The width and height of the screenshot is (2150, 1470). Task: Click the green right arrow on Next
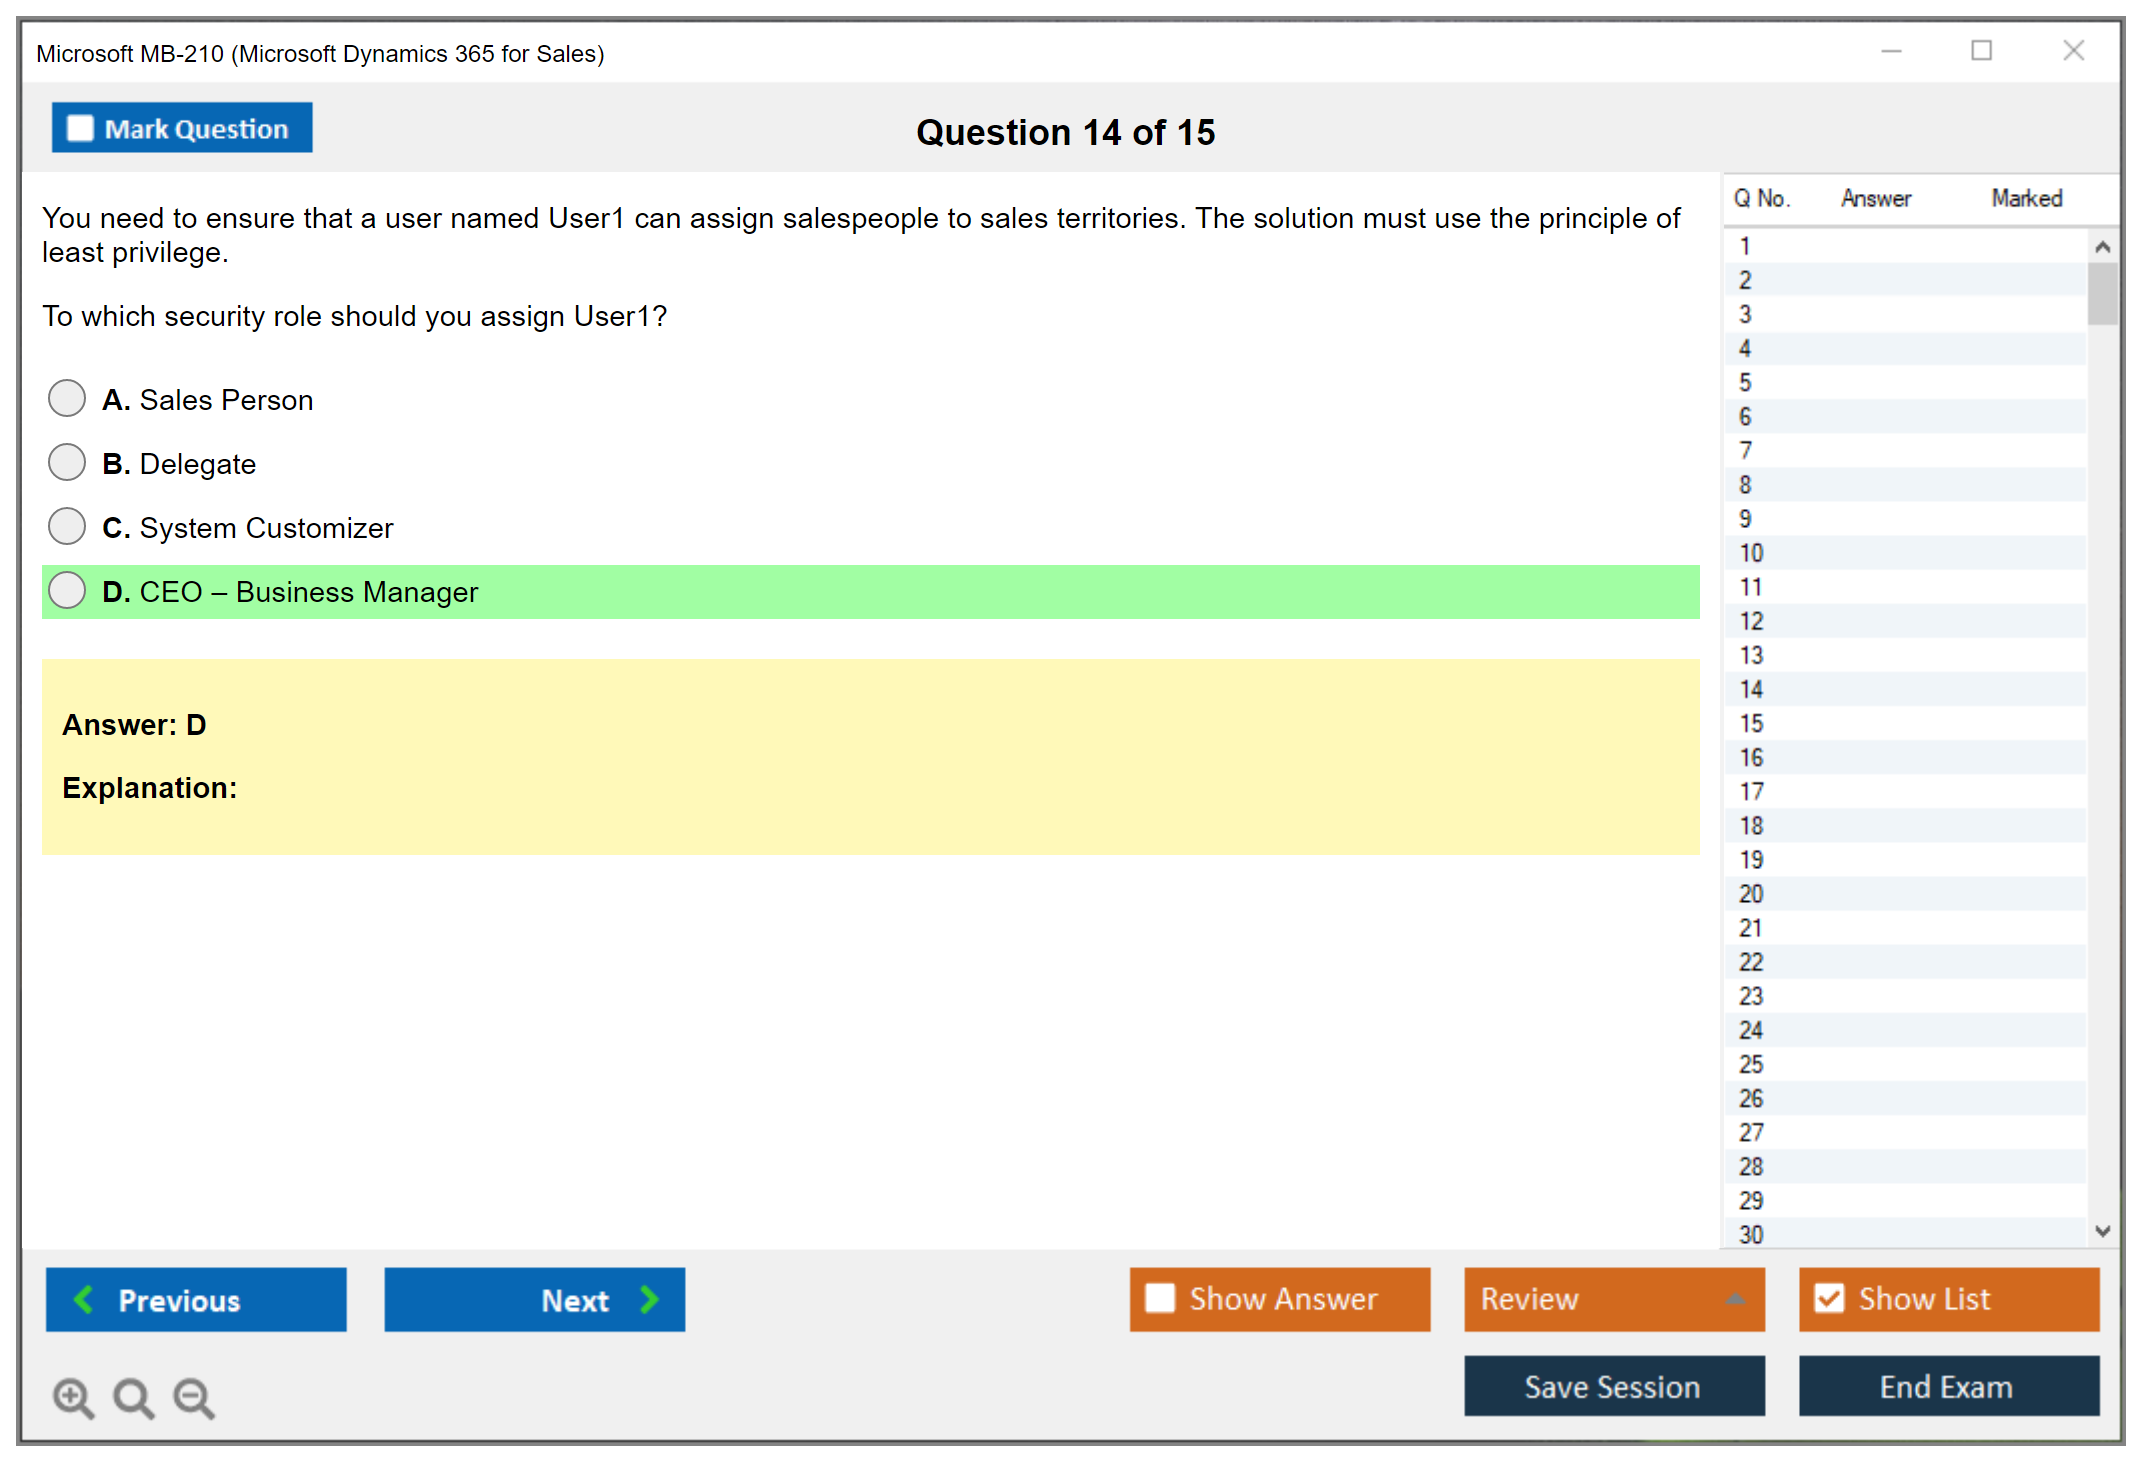[x=649, y=1299]
